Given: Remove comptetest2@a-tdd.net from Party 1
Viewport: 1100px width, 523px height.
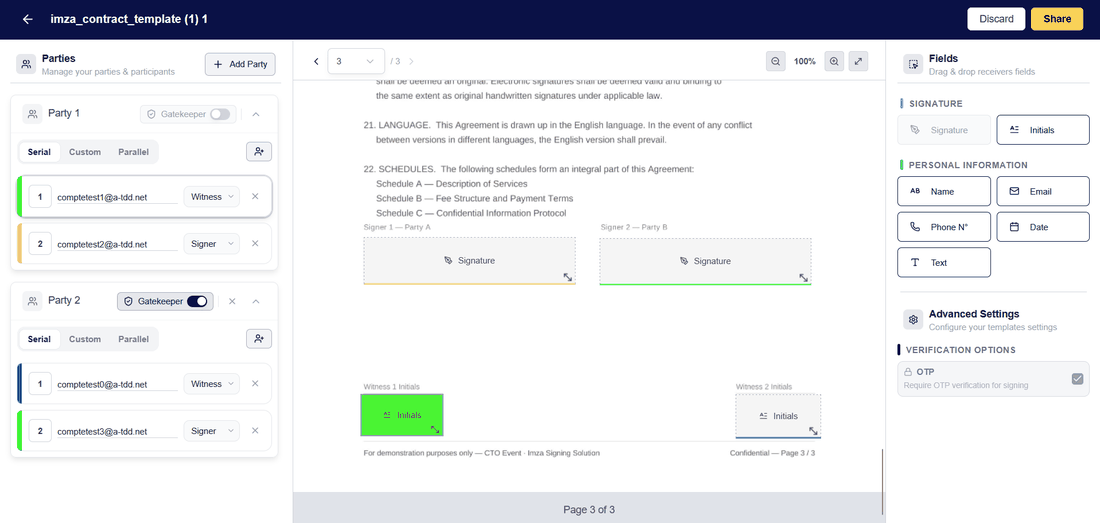Looking at the screenshot, I should pos(255,243).
